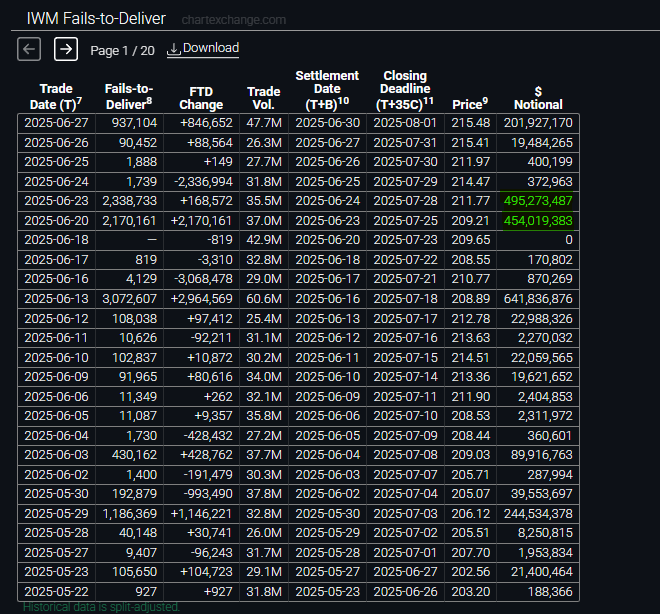Select fails-to-deliver value 3,072,607
This screenshot has height=614, width=660.
click(x=130, y=299)
